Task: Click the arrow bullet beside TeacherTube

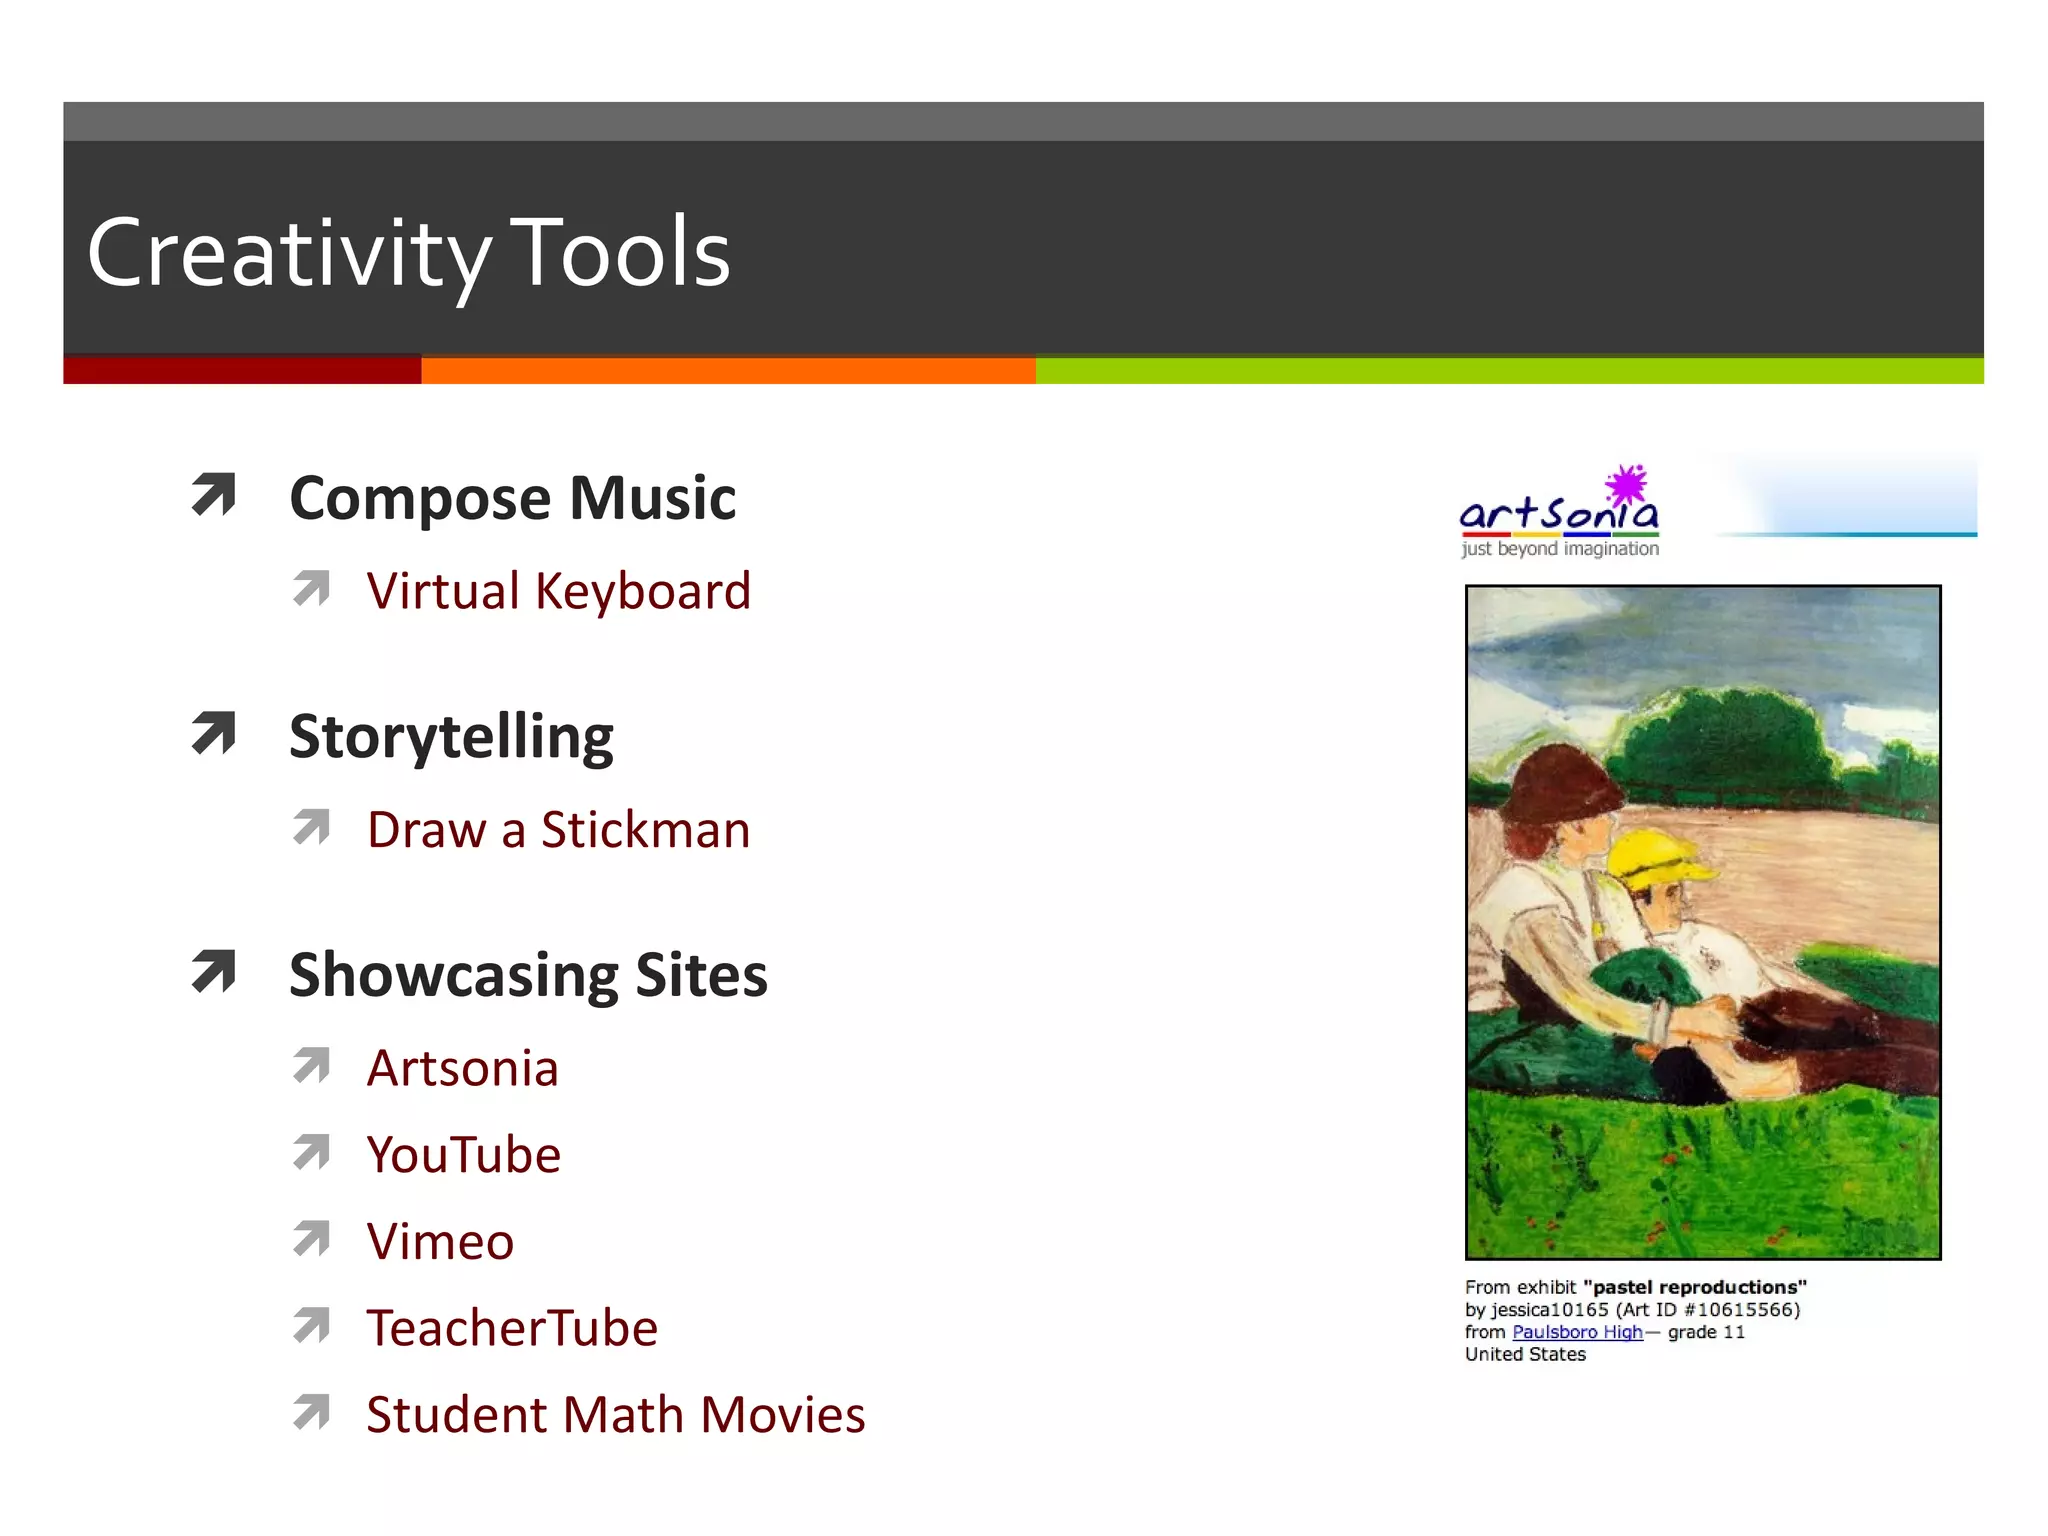Action: click(311, 1326)
